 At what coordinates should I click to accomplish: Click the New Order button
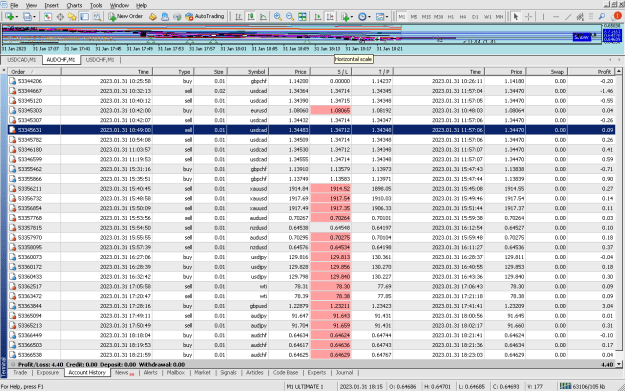click(125, 16)
